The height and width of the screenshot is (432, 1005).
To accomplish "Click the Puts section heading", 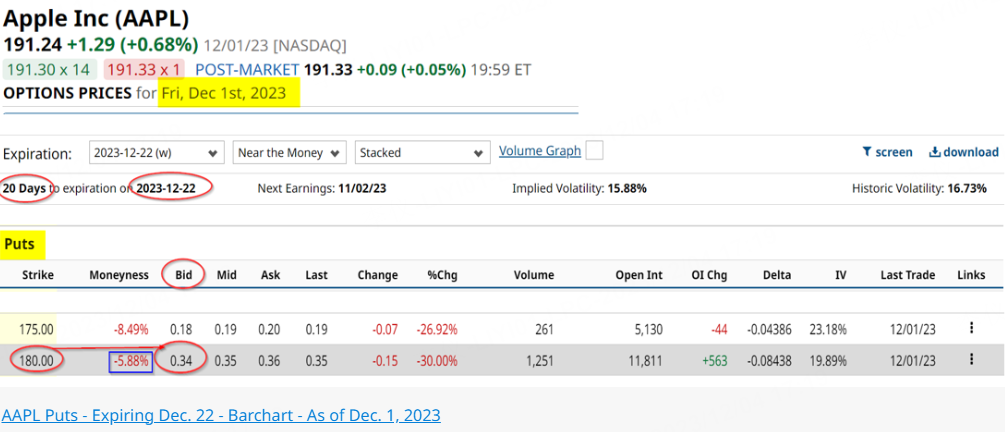I will (19, 244).
